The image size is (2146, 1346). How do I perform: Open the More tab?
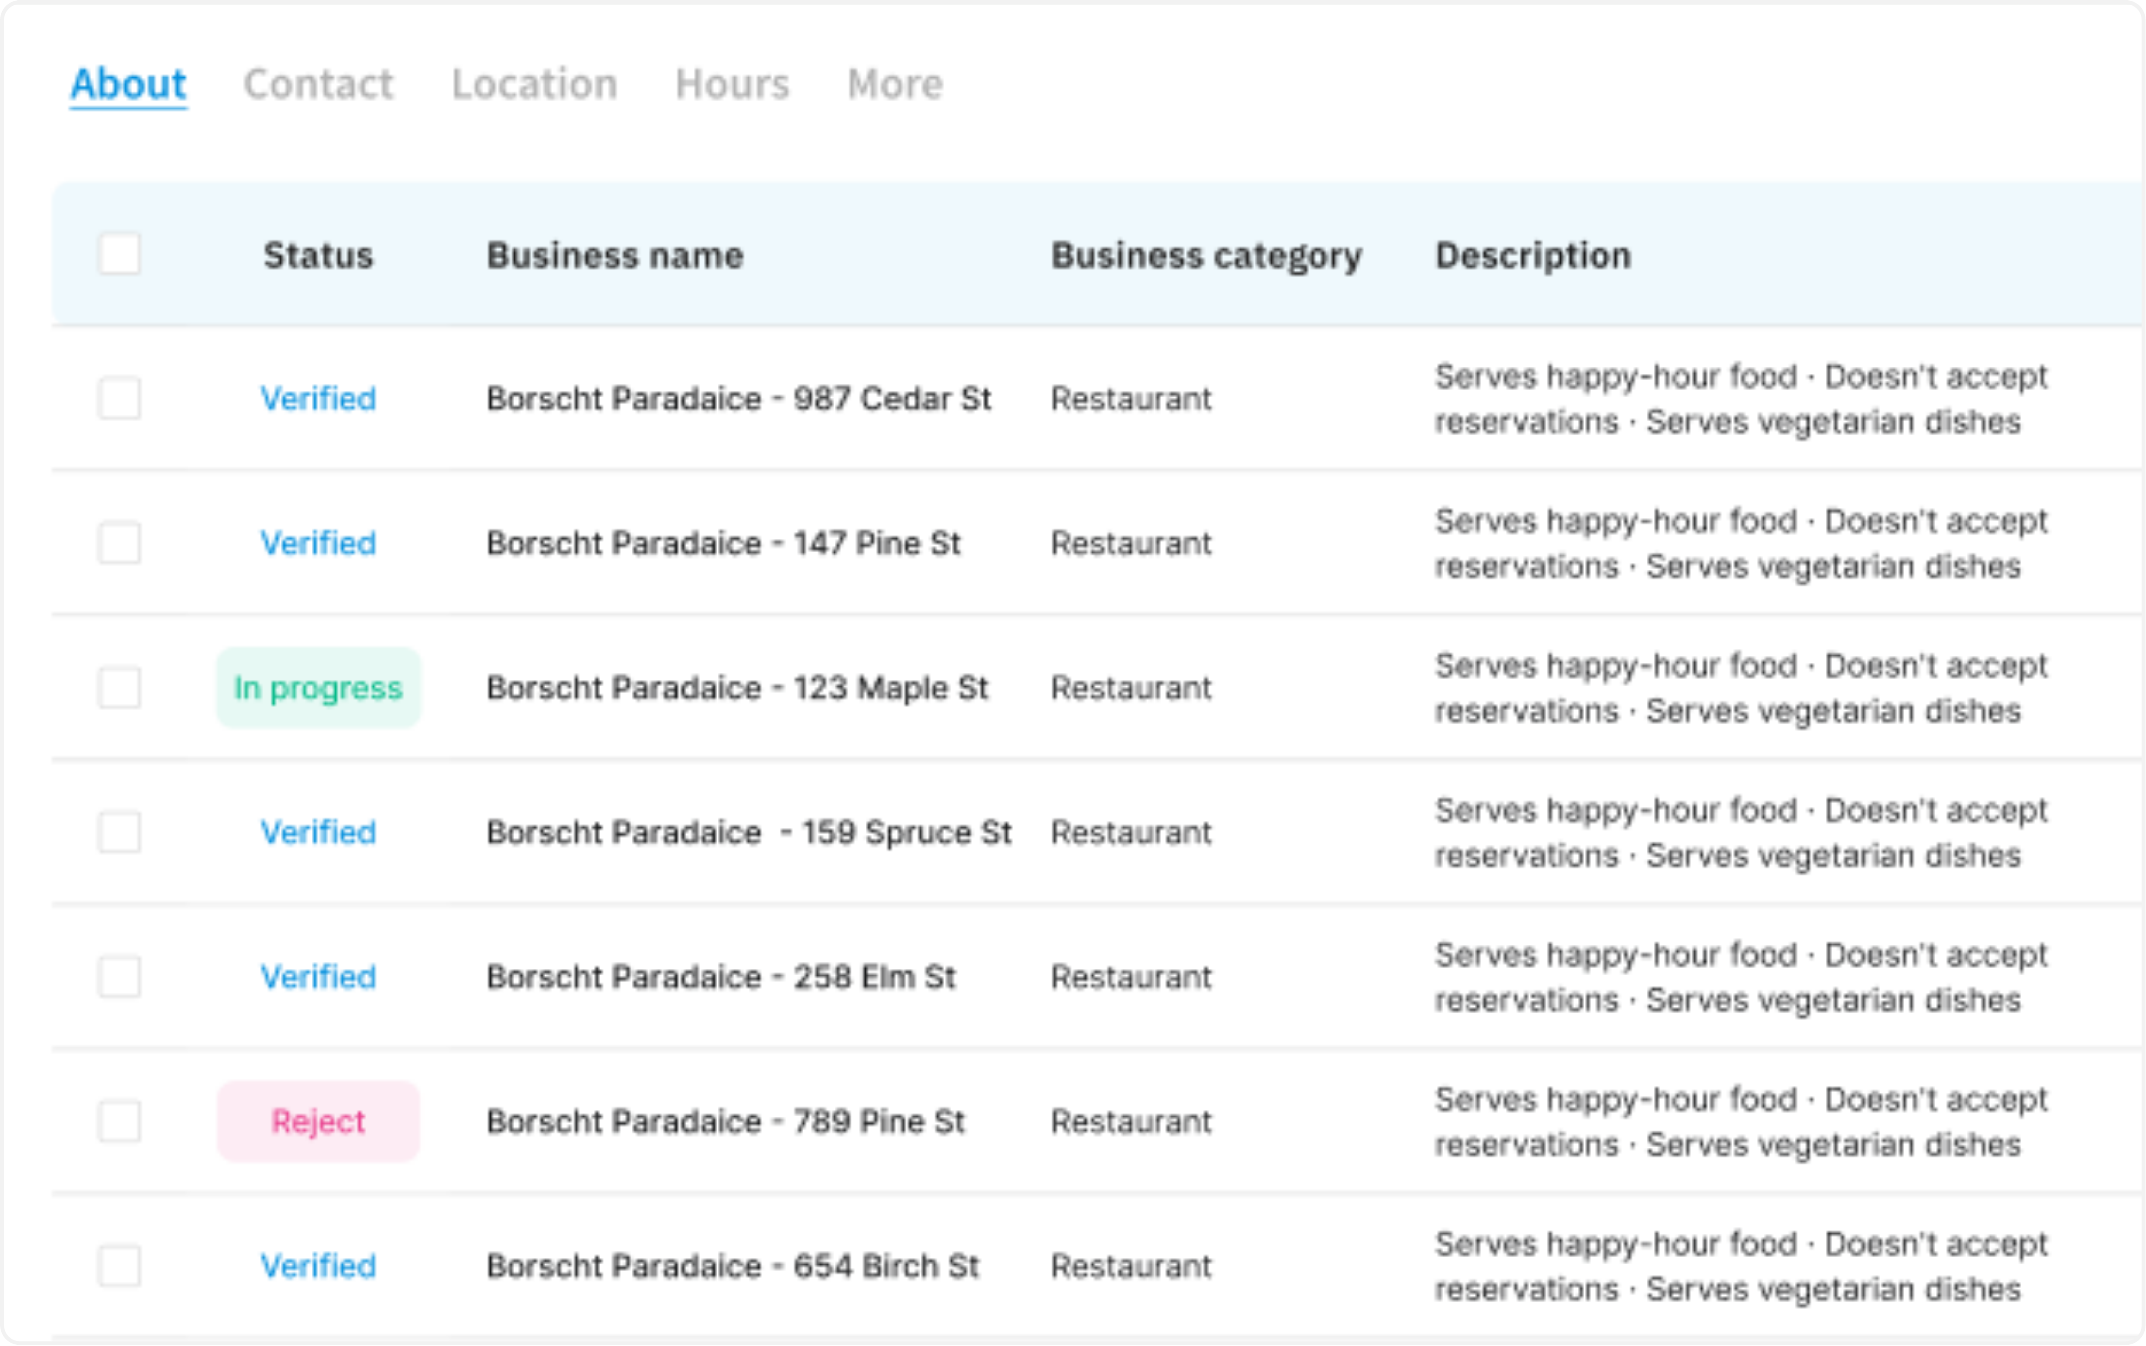pyautogui.click(x=894, y=84)
